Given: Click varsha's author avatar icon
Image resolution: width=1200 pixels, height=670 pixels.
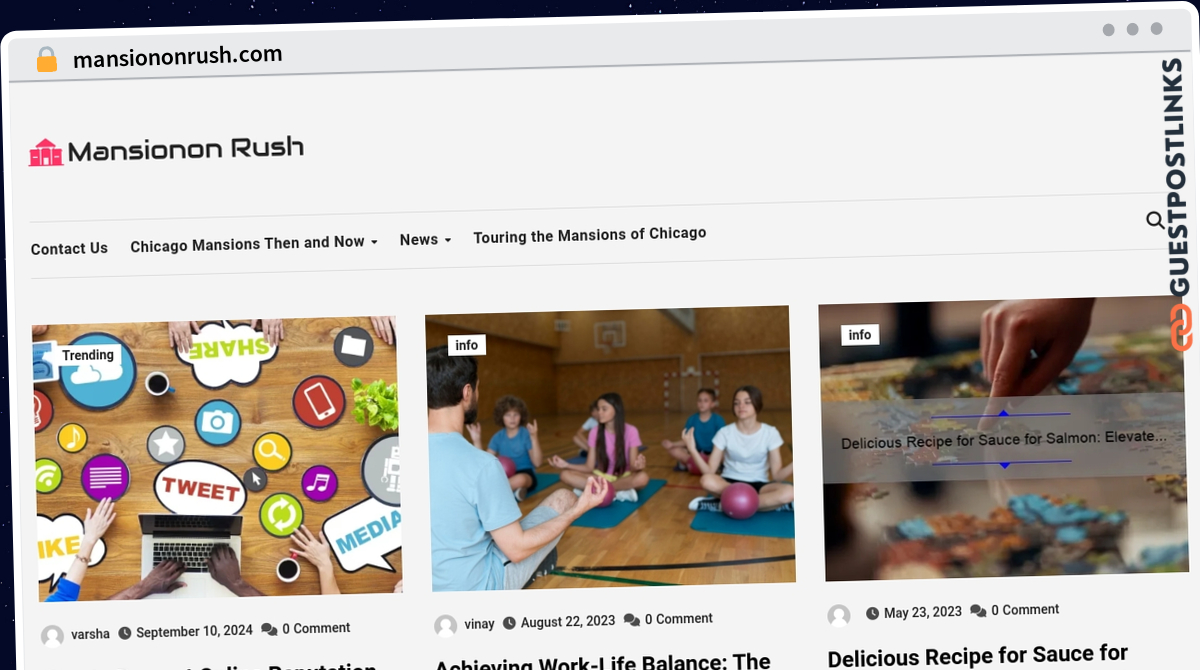Looking at the screenshot, I should pyautogui.click(x=52, y=635).
